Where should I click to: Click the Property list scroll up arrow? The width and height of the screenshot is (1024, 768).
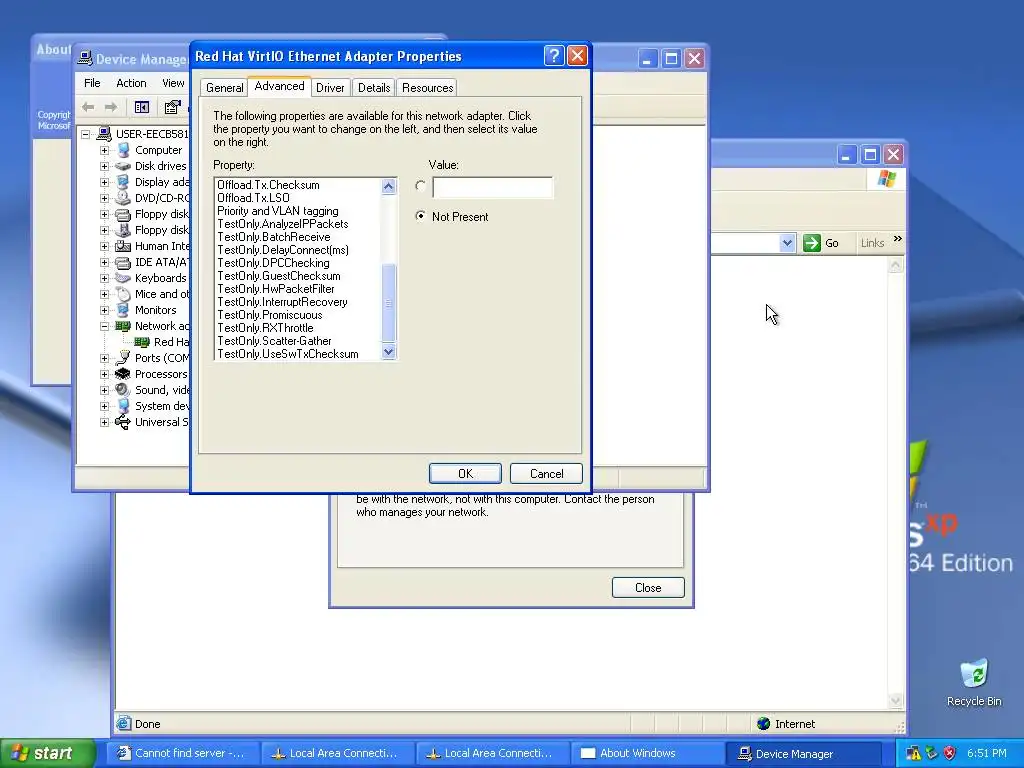pyautogui.click(x=389, y=187)
